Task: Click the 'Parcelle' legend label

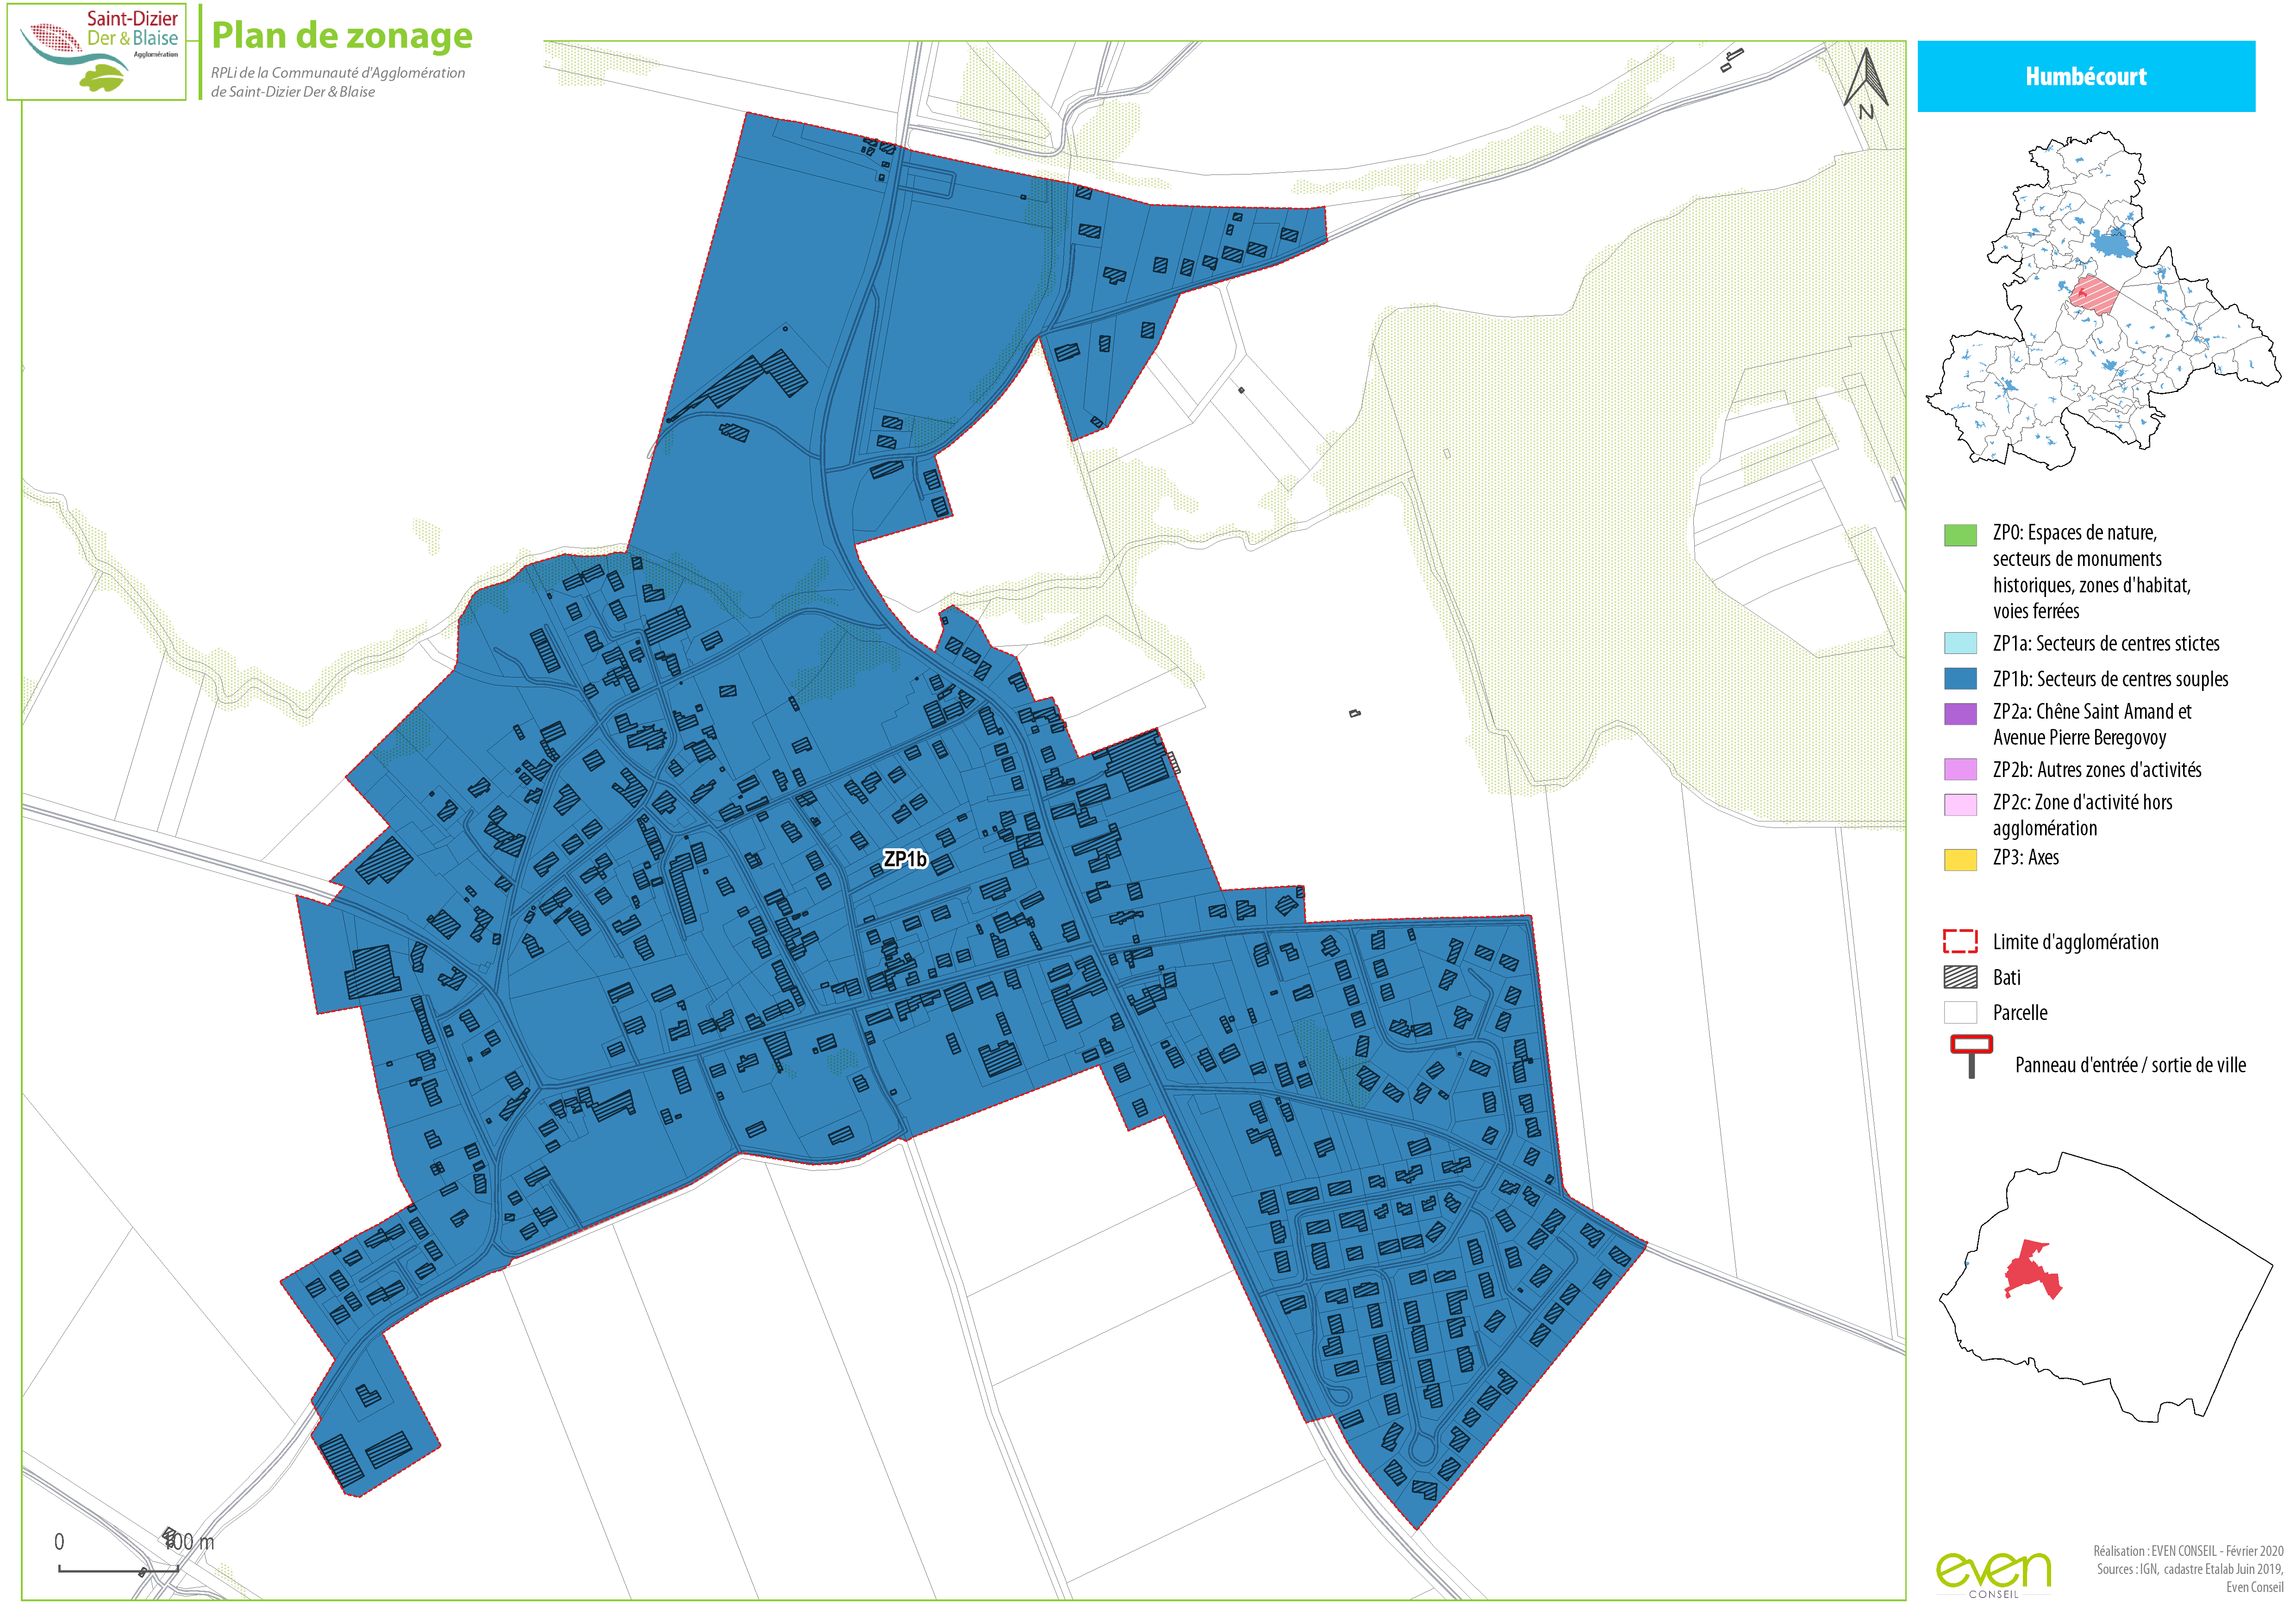Action: pos(2019,1012)
